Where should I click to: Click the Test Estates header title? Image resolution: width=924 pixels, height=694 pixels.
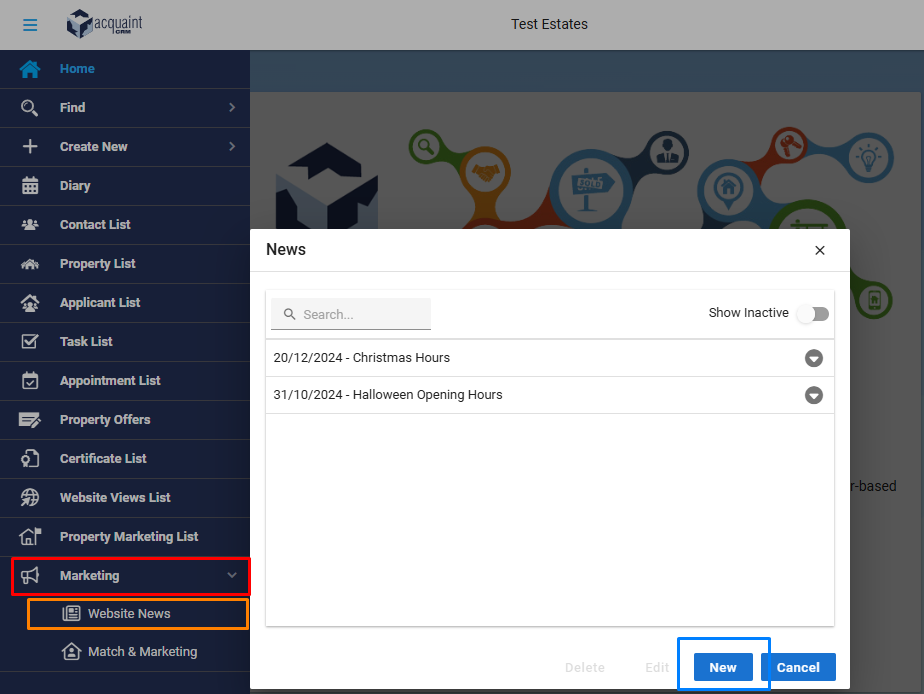click(x=549, y=24)
